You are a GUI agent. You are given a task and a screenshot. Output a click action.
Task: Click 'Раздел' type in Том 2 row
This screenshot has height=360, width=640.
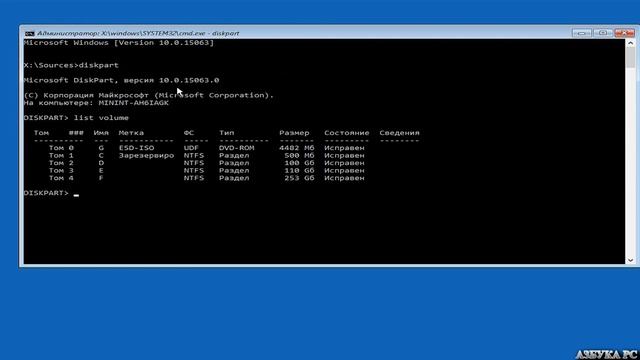coord(234,163)
